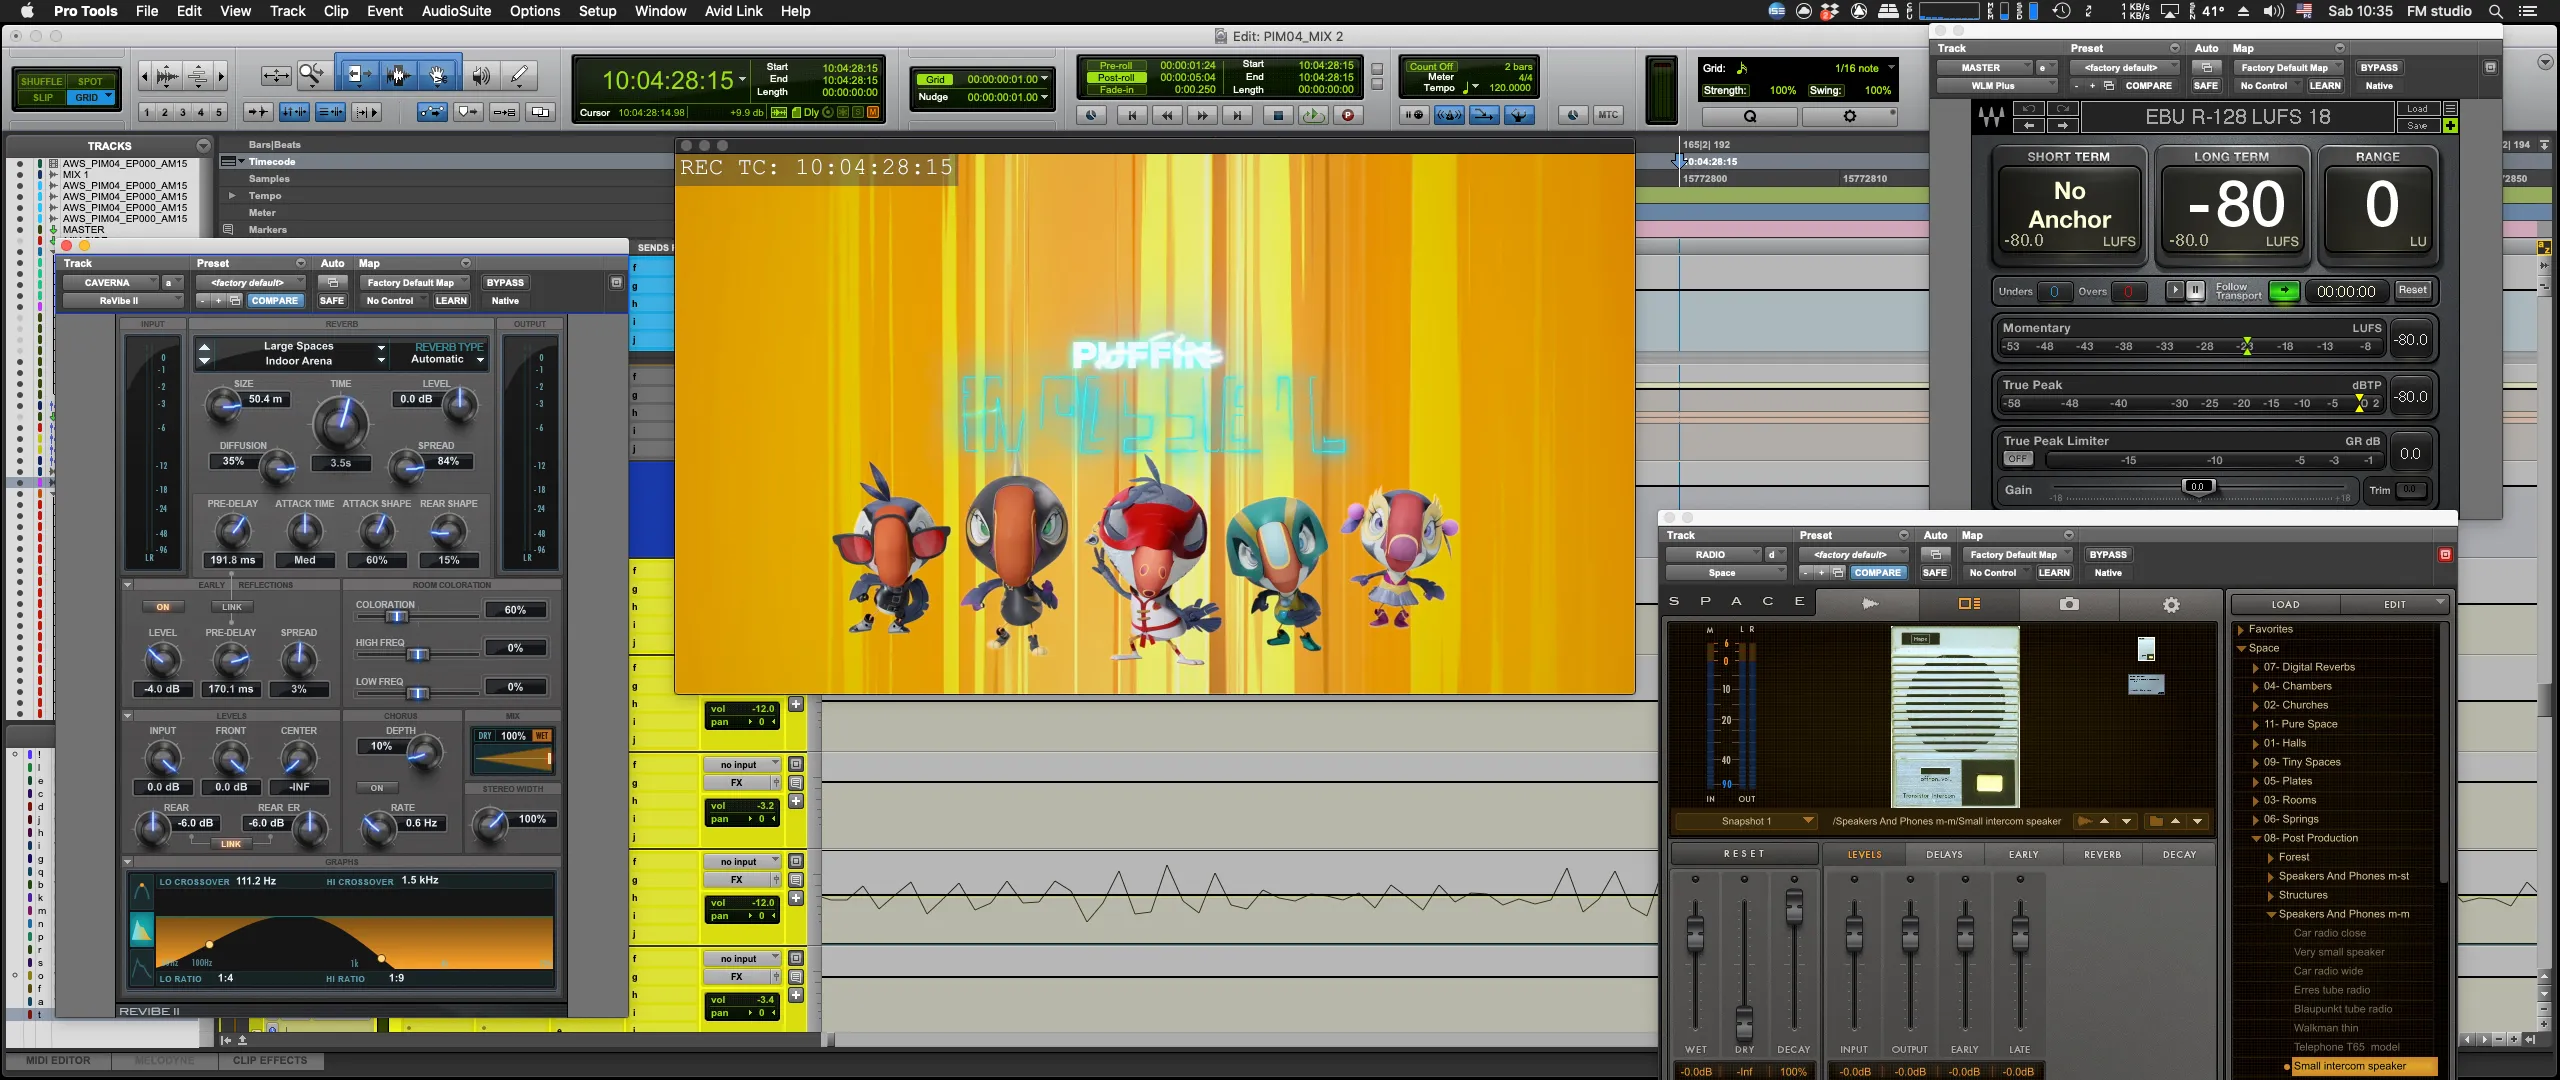This screenshot has width=2560, height=1080.
Task: Select the Selector waveform tool
Action: coord(397,75)
